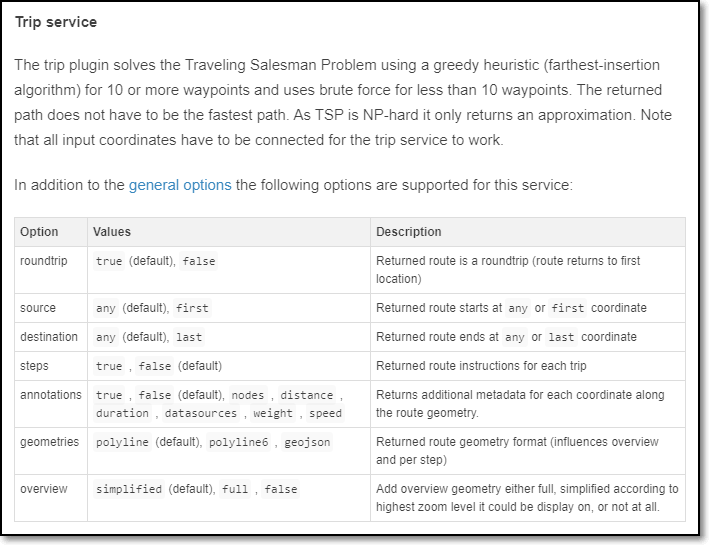The image size is (709, 545).
Task: Click the Trip service heading
Action: [56, 21]
